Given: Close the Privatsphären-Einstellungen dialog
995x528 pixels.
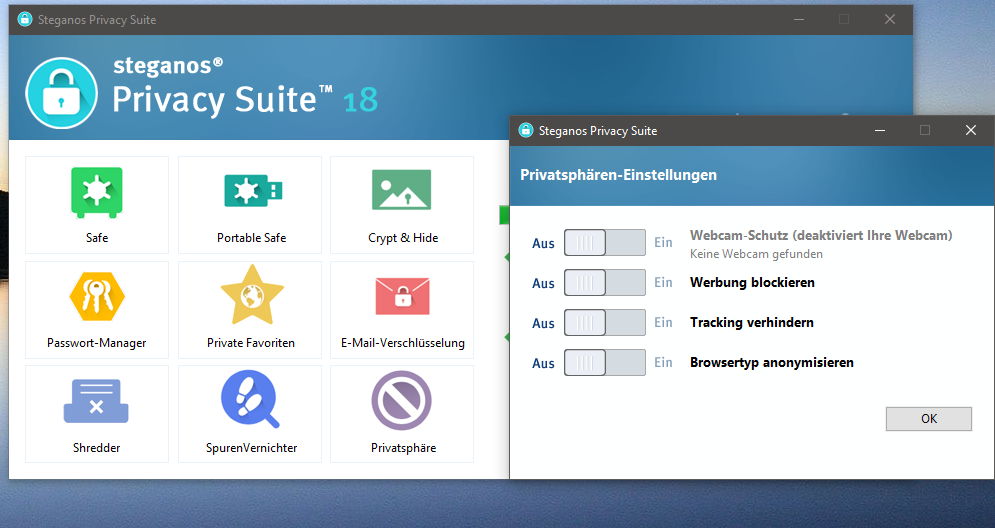Looking at the screenshot, I should [x=971, y=130].
